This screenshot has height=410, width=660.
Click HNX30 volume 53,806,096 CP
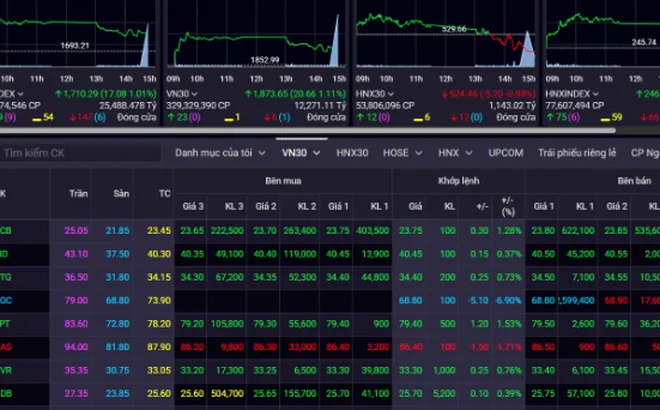tap(385, 105)
